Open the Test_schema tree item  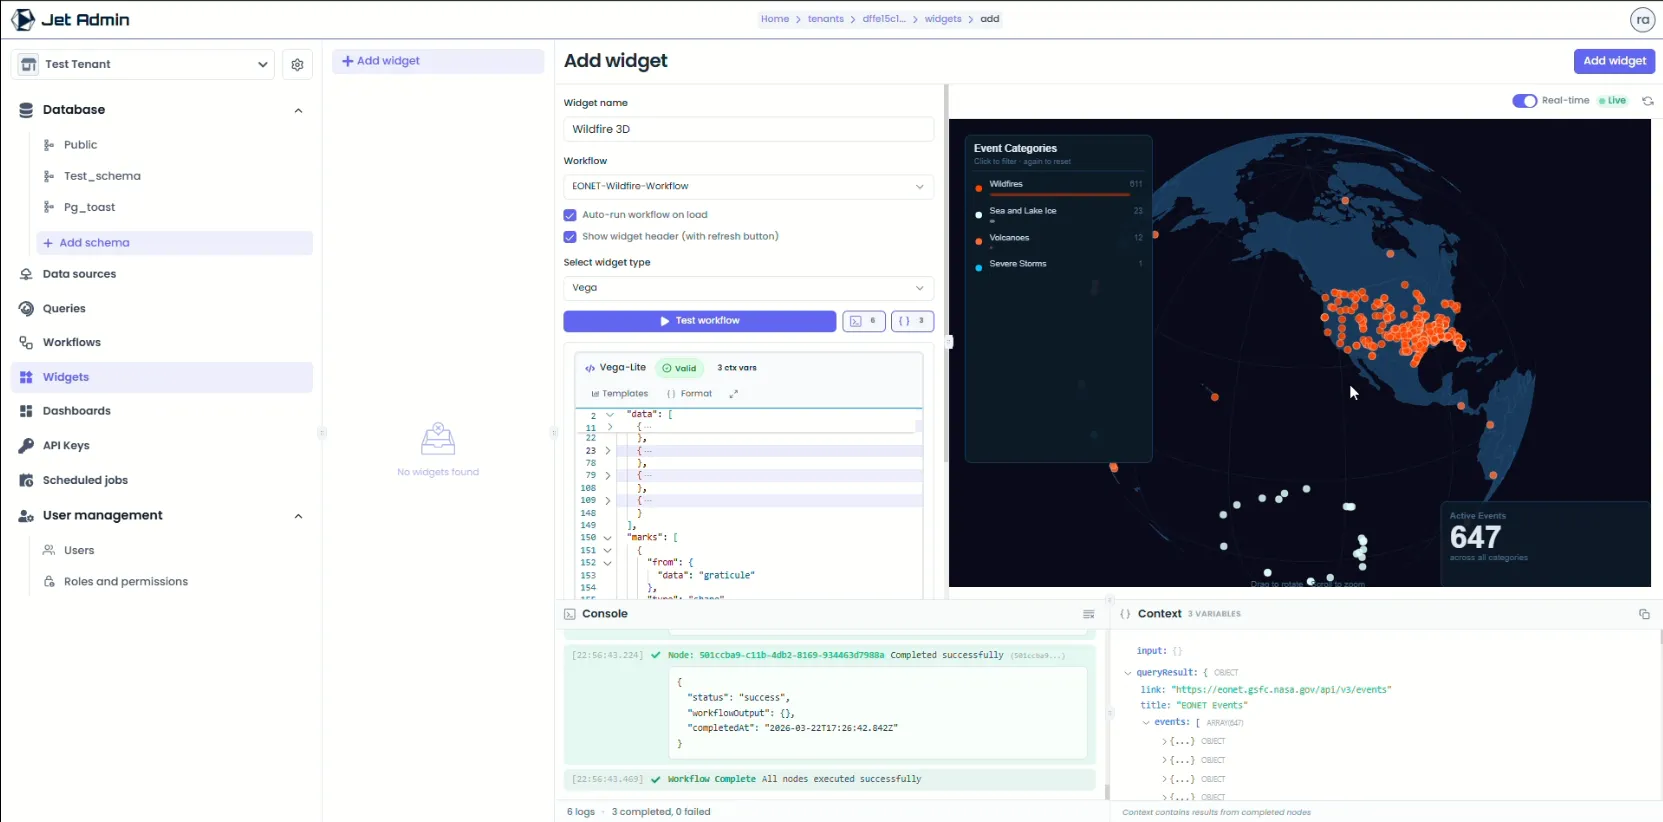(x=102, y=176)
